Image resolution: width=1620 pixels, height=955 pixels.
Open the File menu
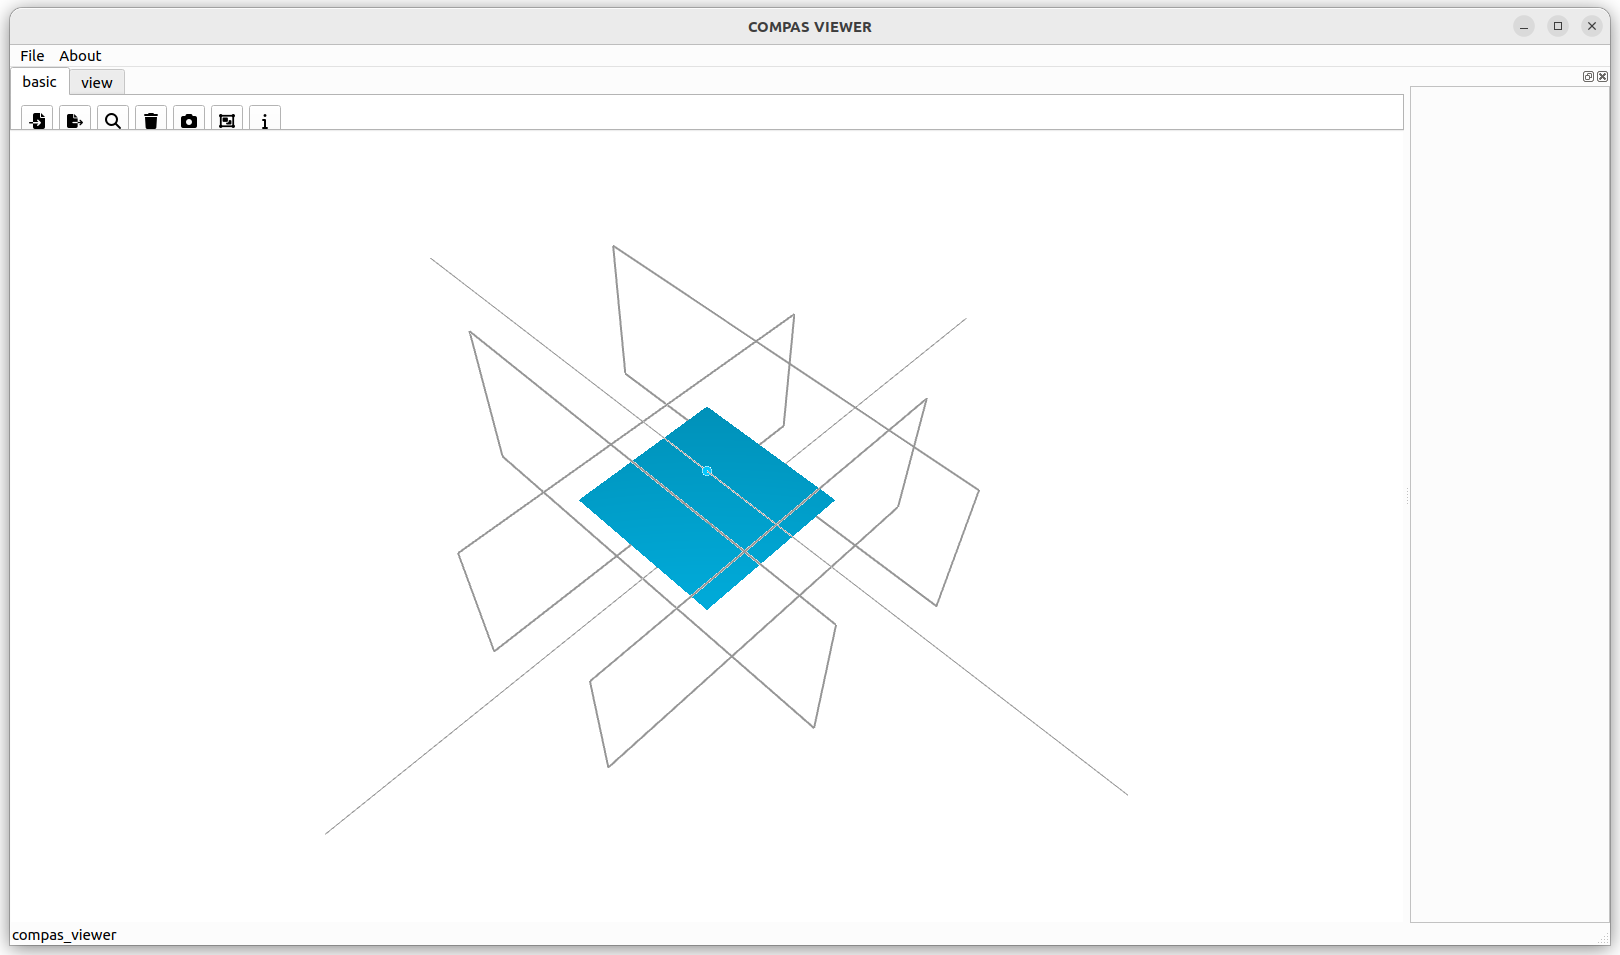(32, 56)
